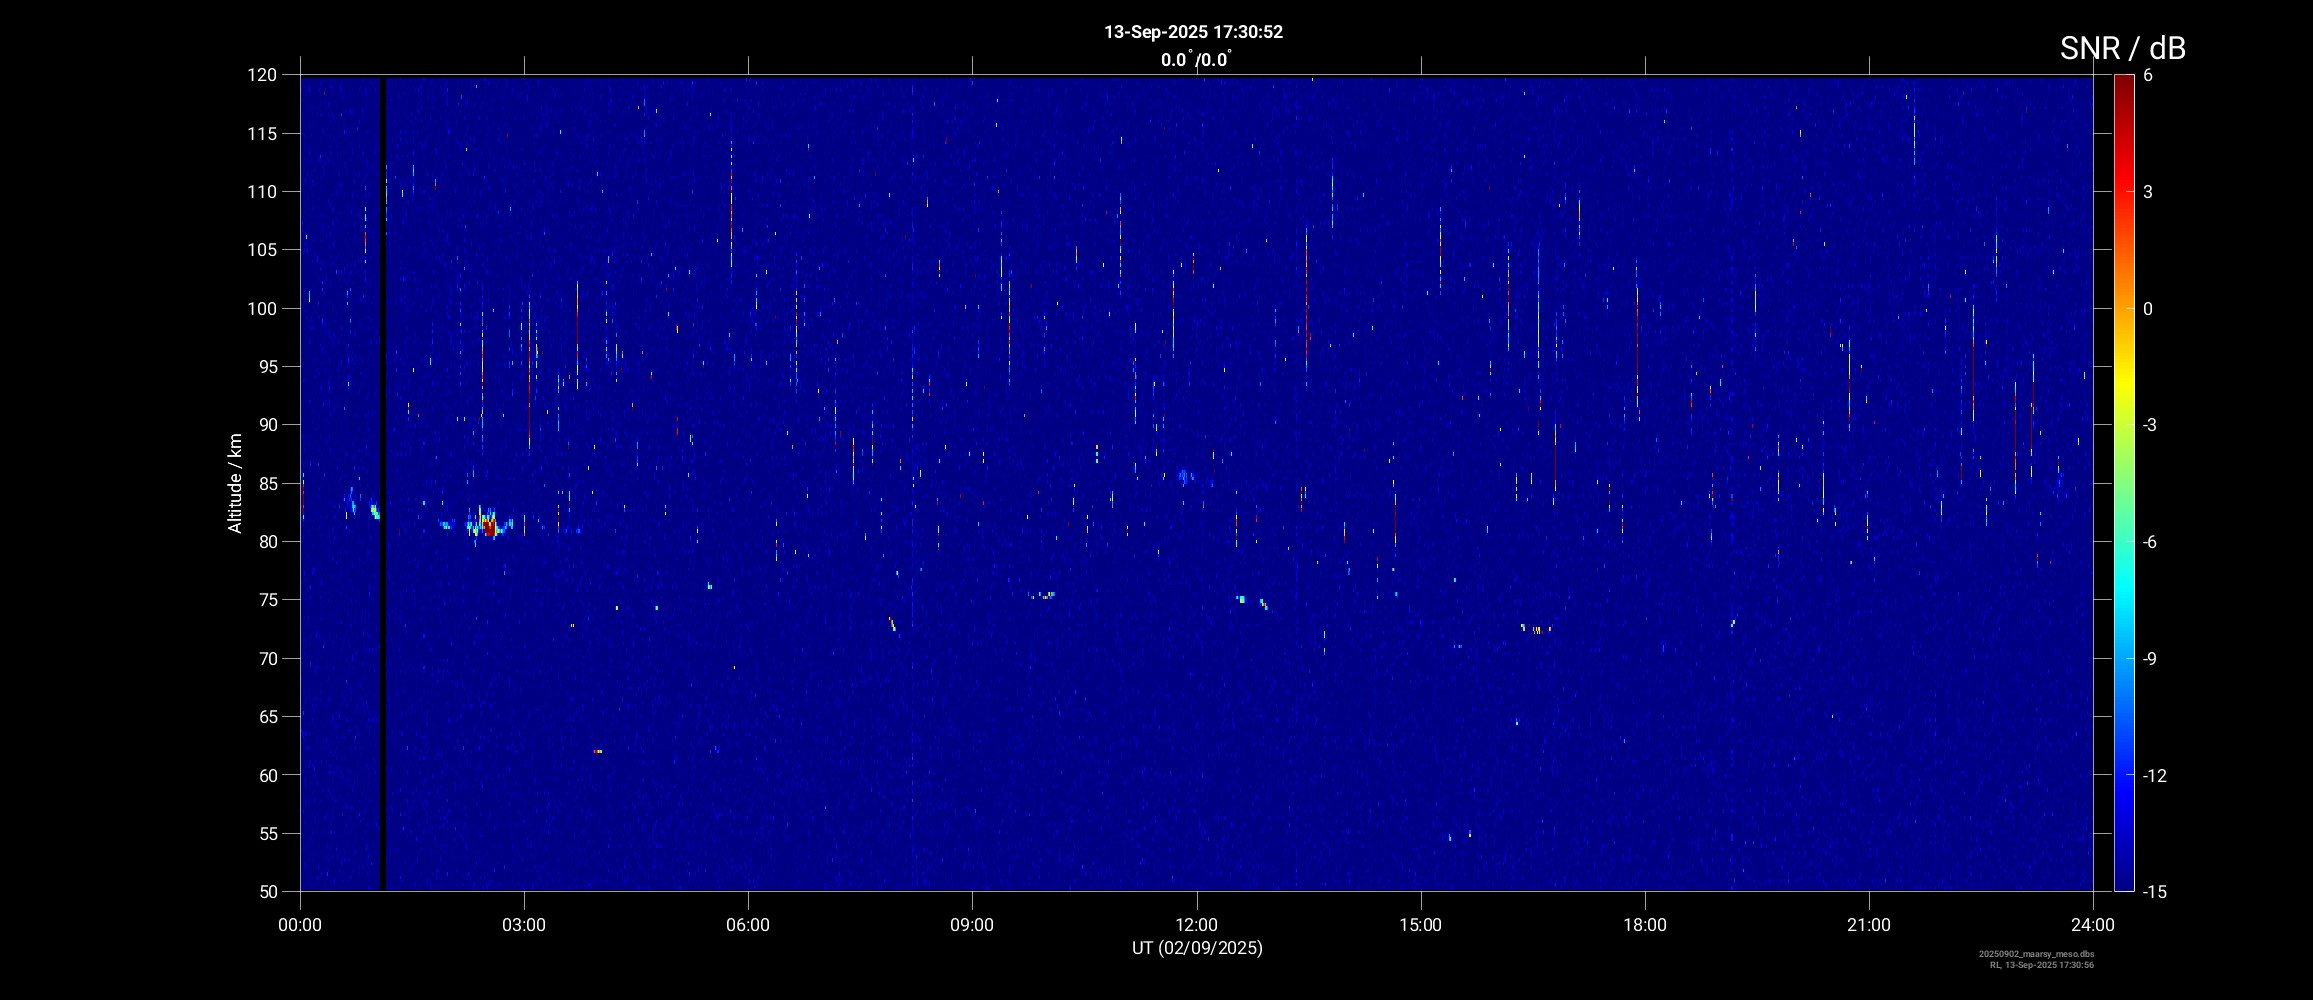Screen dimensions: 2313x1000
Task: Select the small orange echo at 62 km
Action: pyautogui.click(x=598, y=751)
